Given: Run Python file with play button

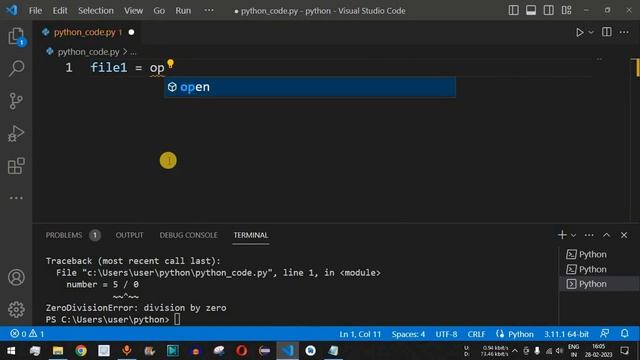Looking at the screenshot, I should [x=580, y=32].
